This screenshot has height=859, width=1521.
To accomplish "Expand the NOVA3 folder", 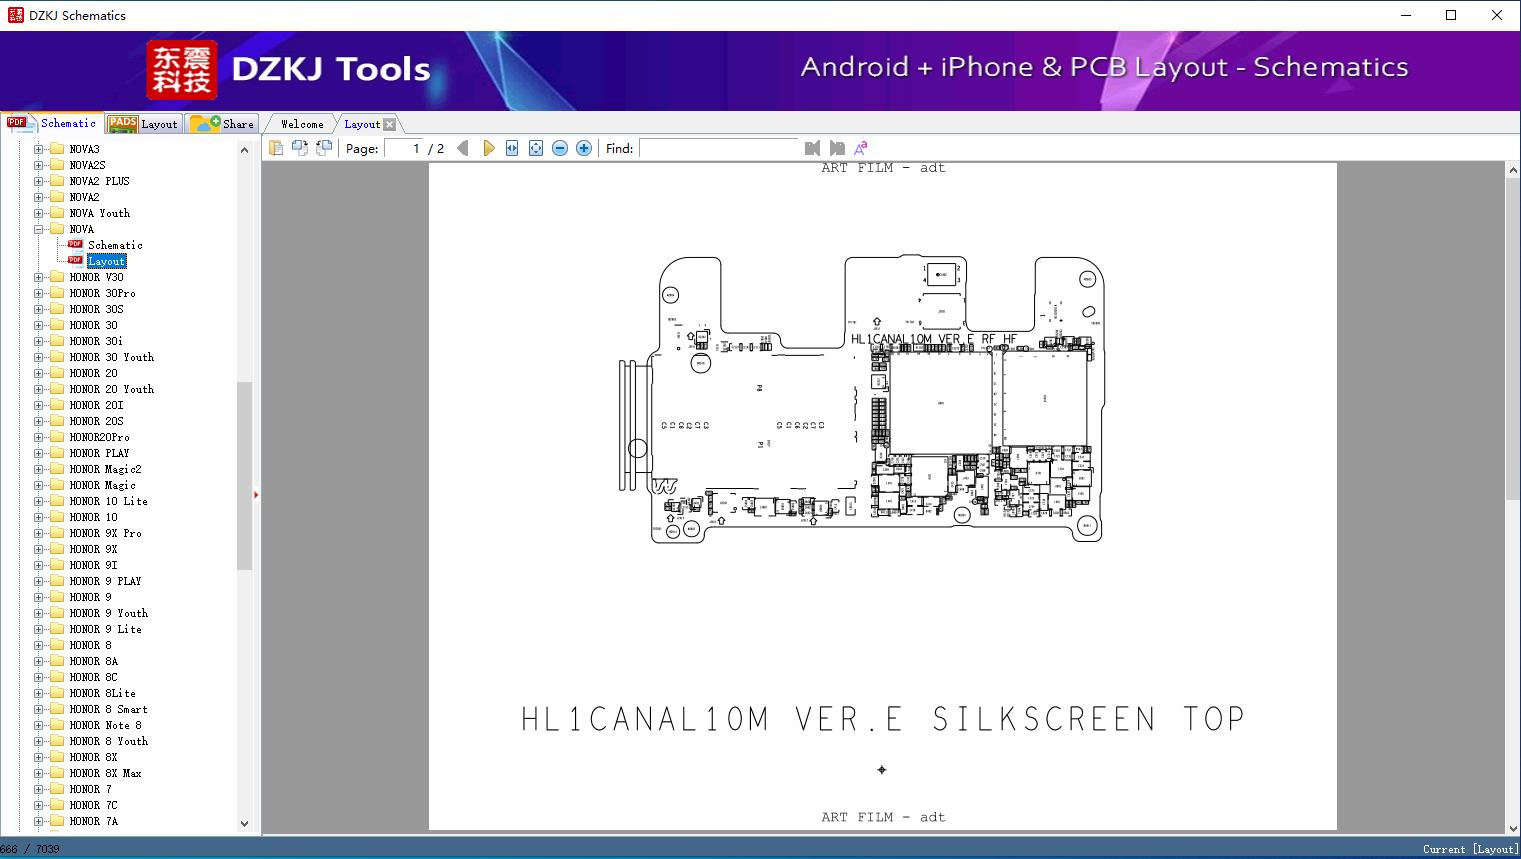I will coord(39,149).
